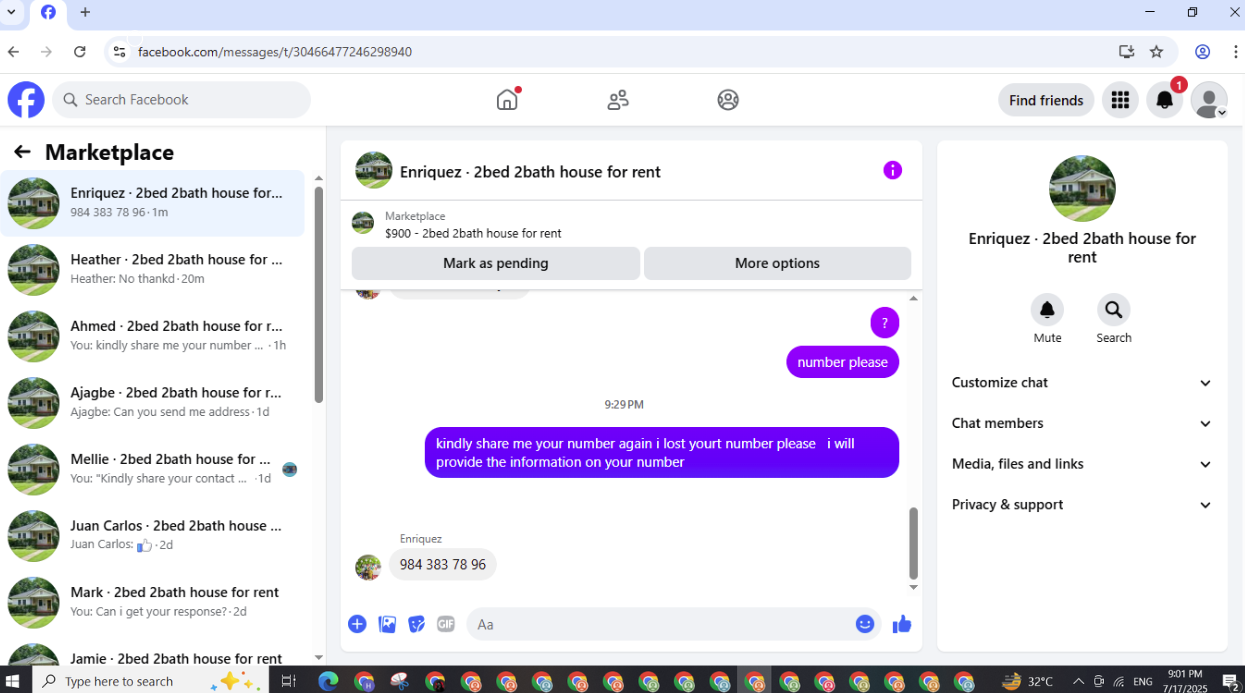Open the emoji picker smiley
The height and width of the screenshot is (693, 1245).
tap(865, 624)
